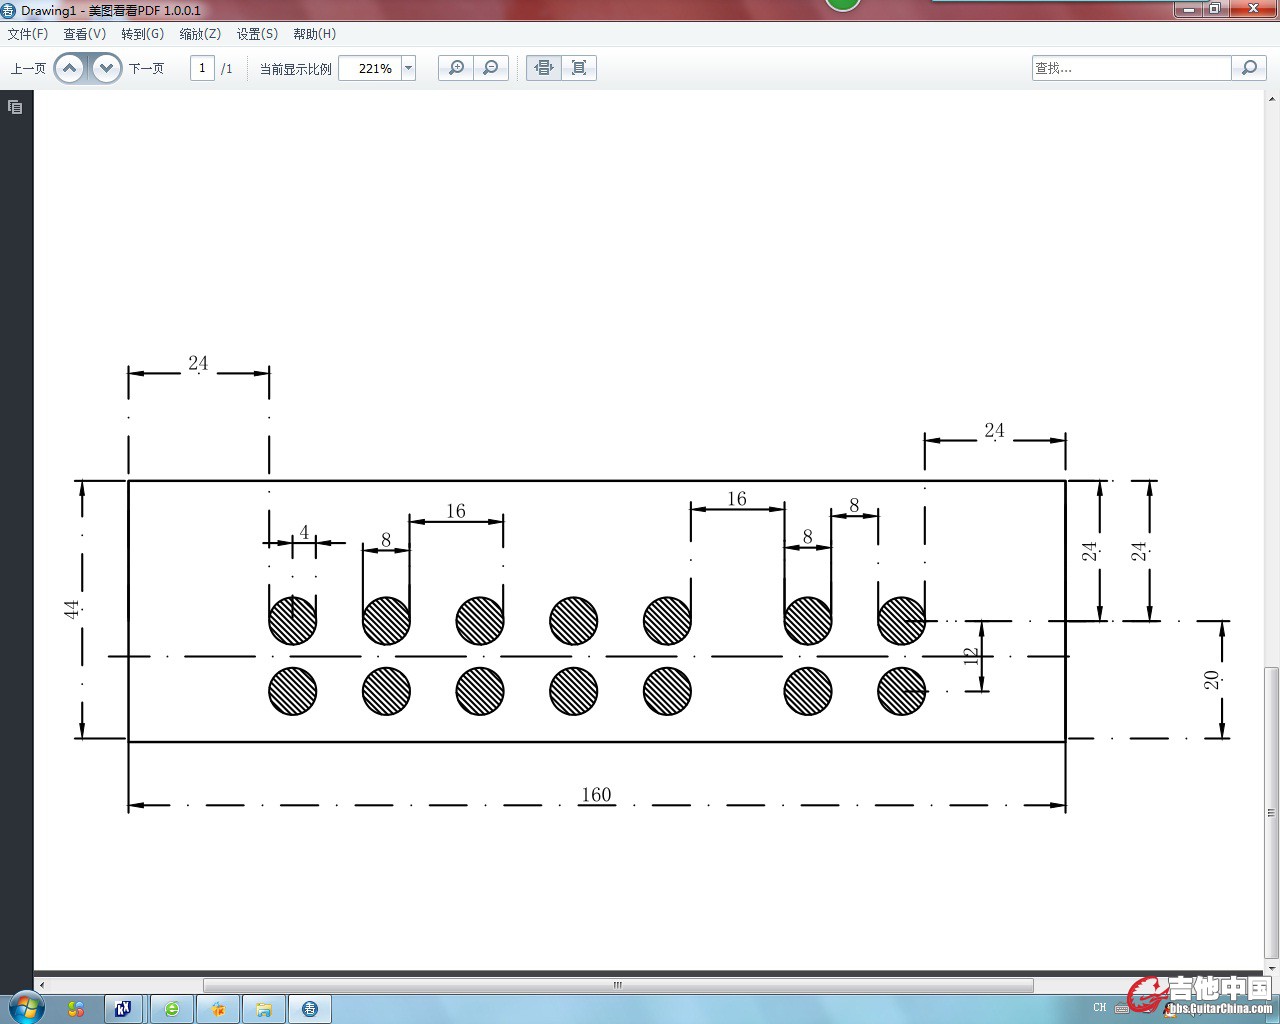Click the 当前显示比例 label
The height and width of the screenshot is (1024, 1280).
(x=296, y=69)
